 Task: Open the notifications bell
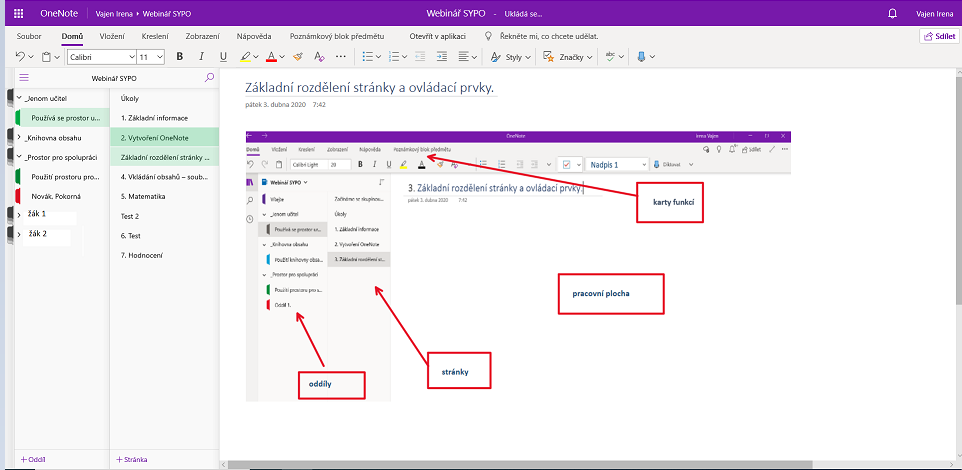893,13
